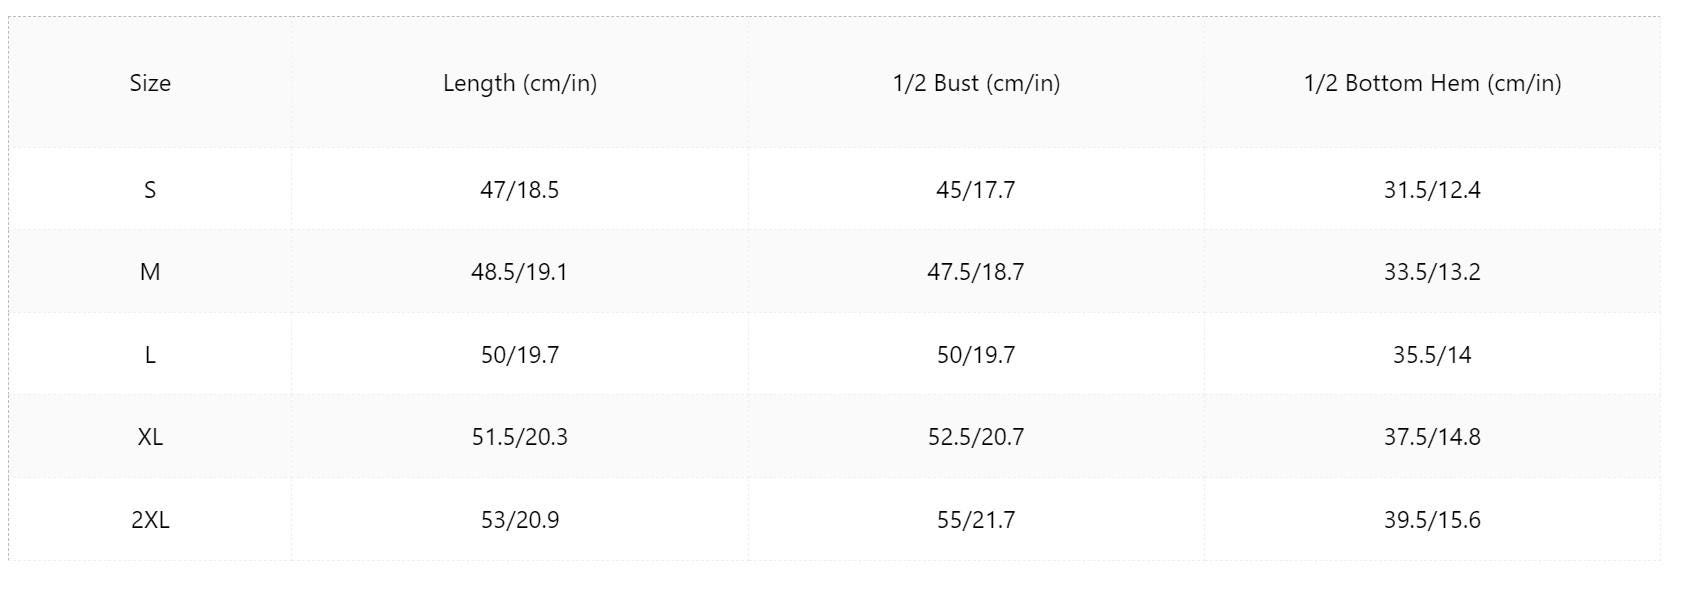Select length value 47/18.5
1702x601 pixels.
pos(520,190)
